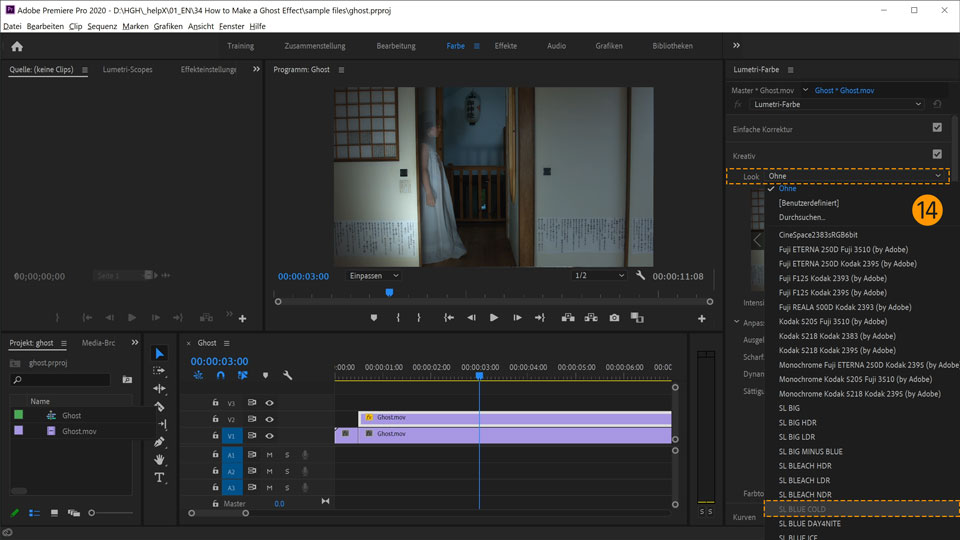The width and height of the screenshot is (960, 540).
Task: Activate the Type text tool
Action: [x=160, y=477]
